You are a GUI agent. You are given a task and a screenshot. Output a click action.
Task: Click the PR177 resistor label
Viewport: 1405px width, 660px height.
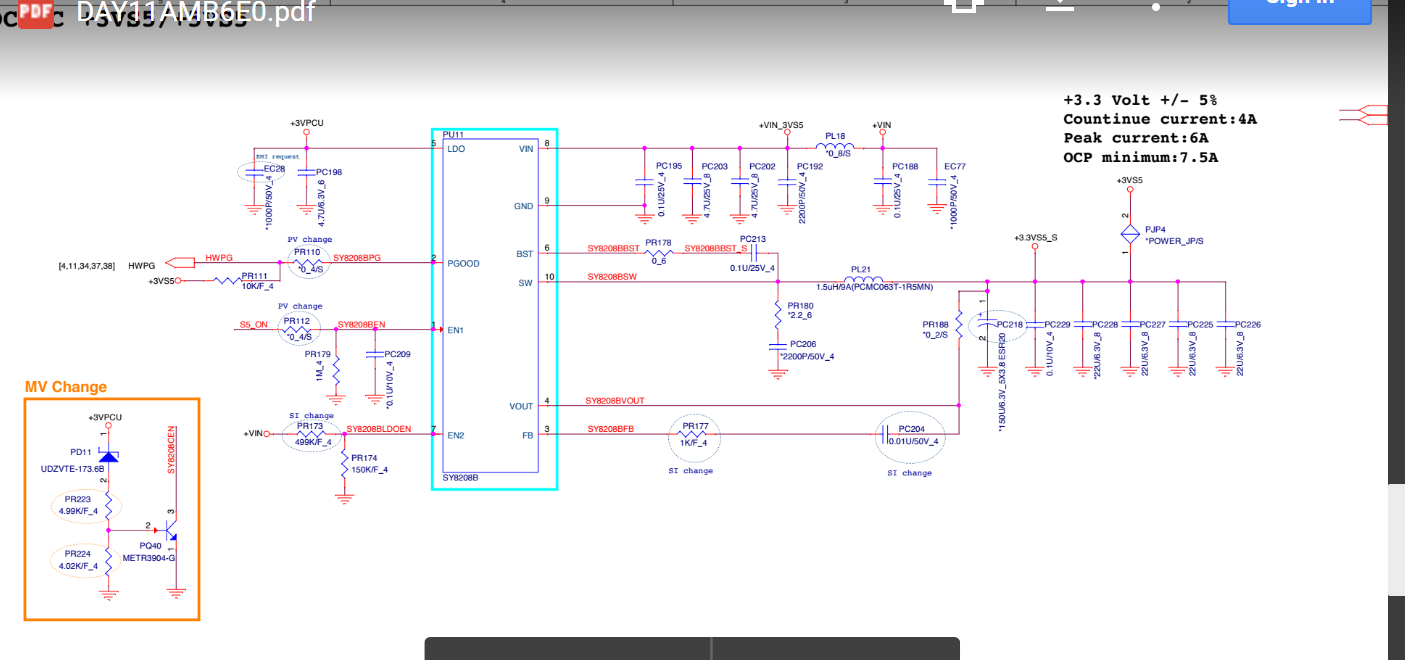(x=695, y=426)
